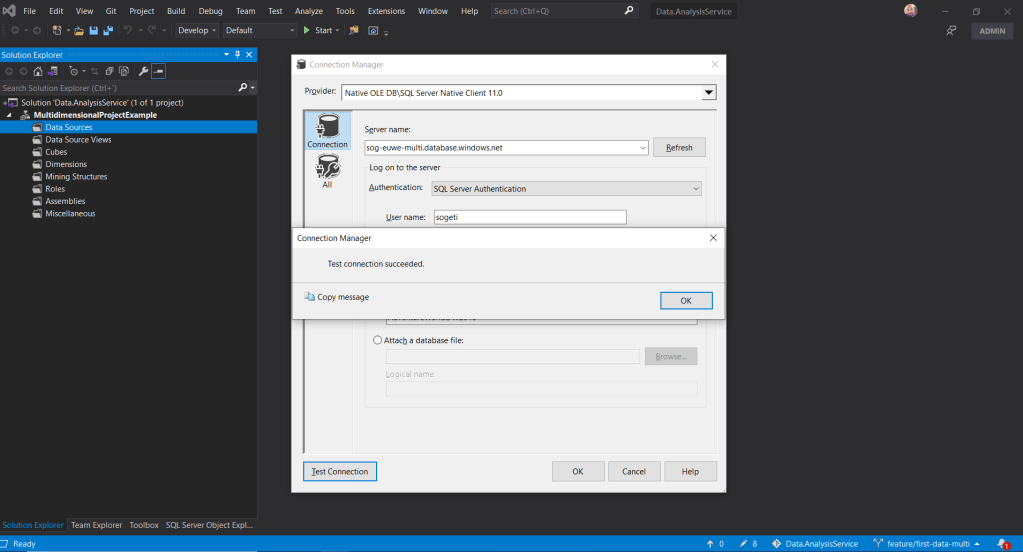The width and height of the screenshot is (1023, 552).
Task: Switch to the Team Explorer tab
Action: (96, 524)
